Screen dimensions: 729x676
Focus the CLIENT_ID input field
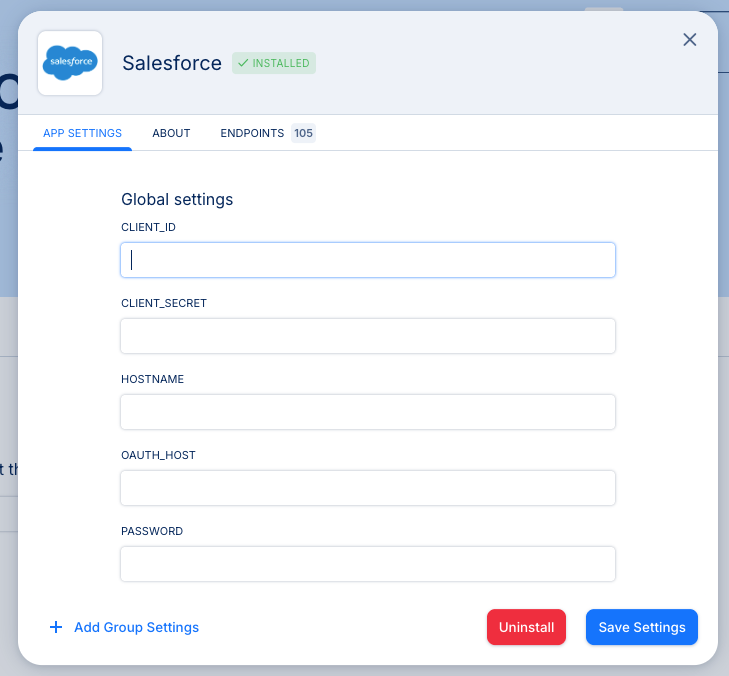(367, 260)
